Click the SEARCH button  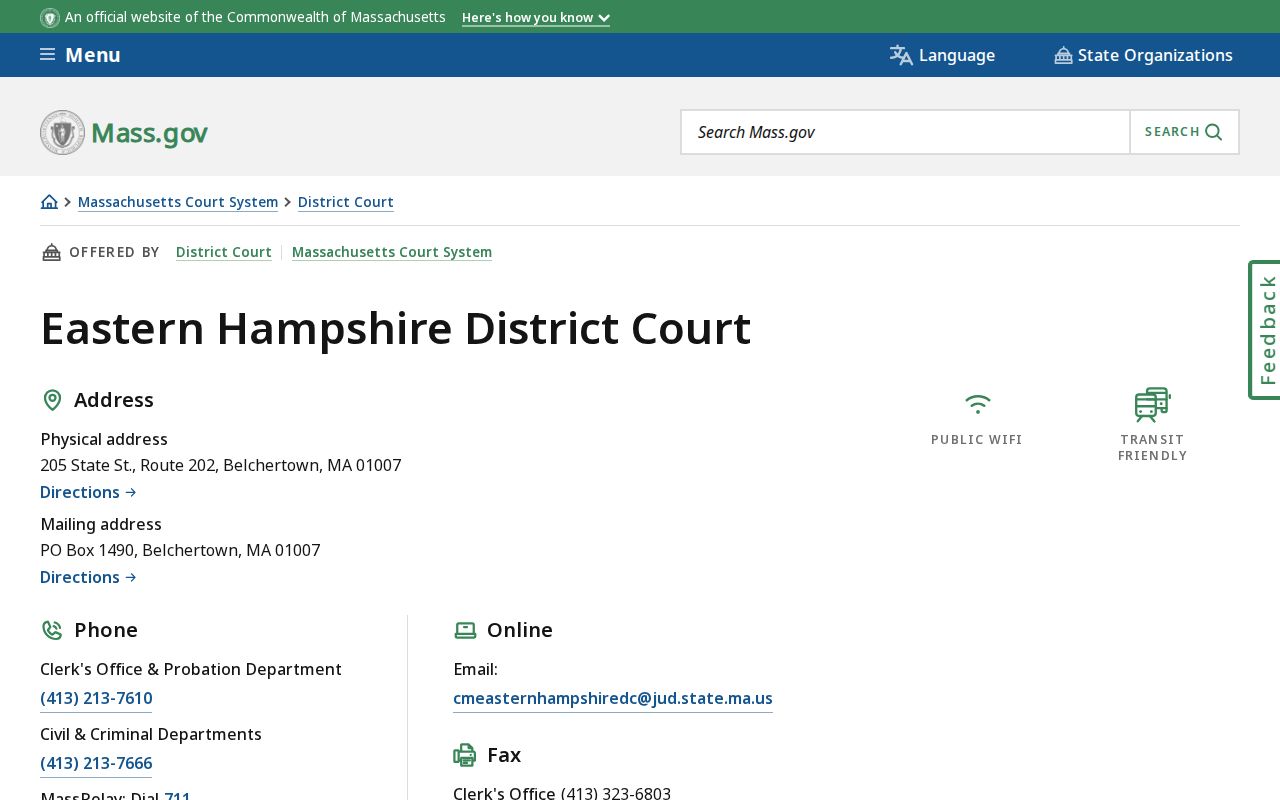1184,132
